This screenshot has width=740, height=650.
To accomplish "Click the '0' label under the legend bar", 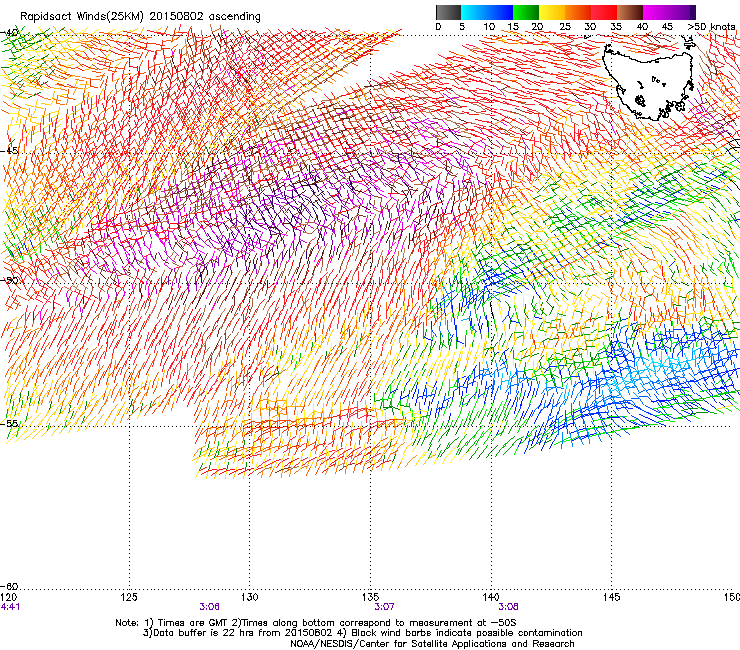I will (x=438, y=26).
